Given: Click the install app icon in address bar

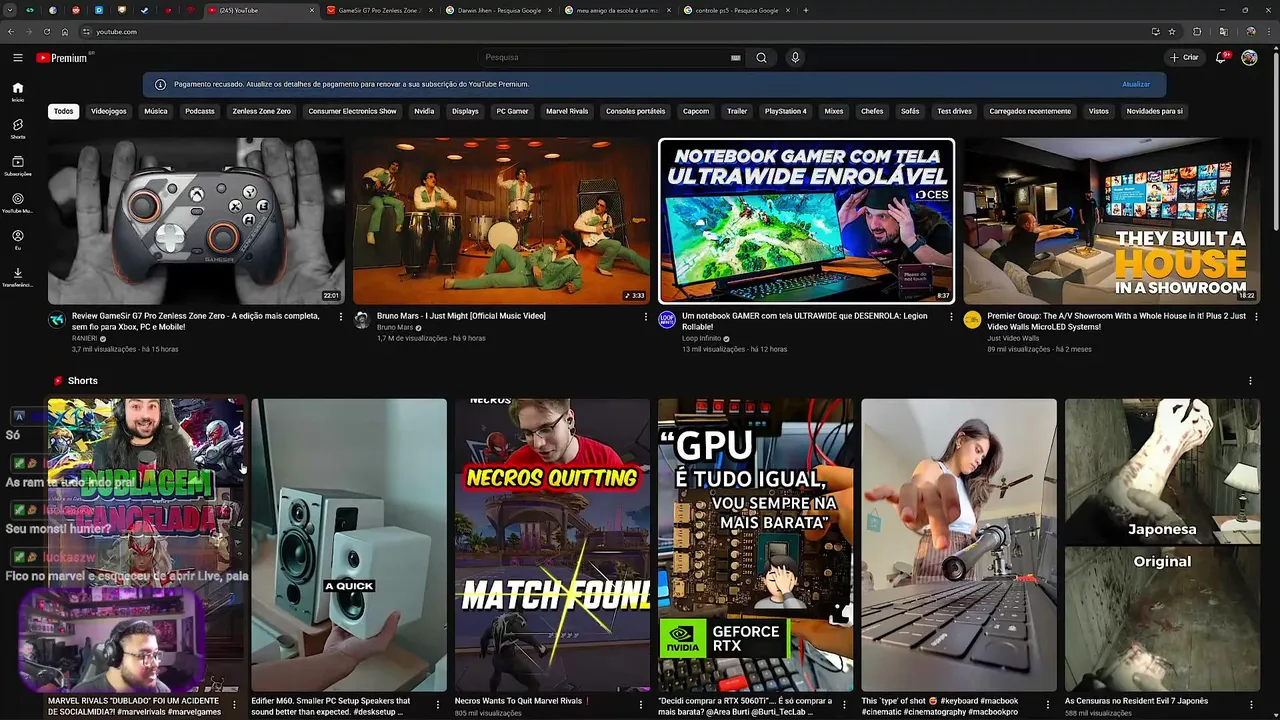Looking at the screenshot, I should 1156,32.
